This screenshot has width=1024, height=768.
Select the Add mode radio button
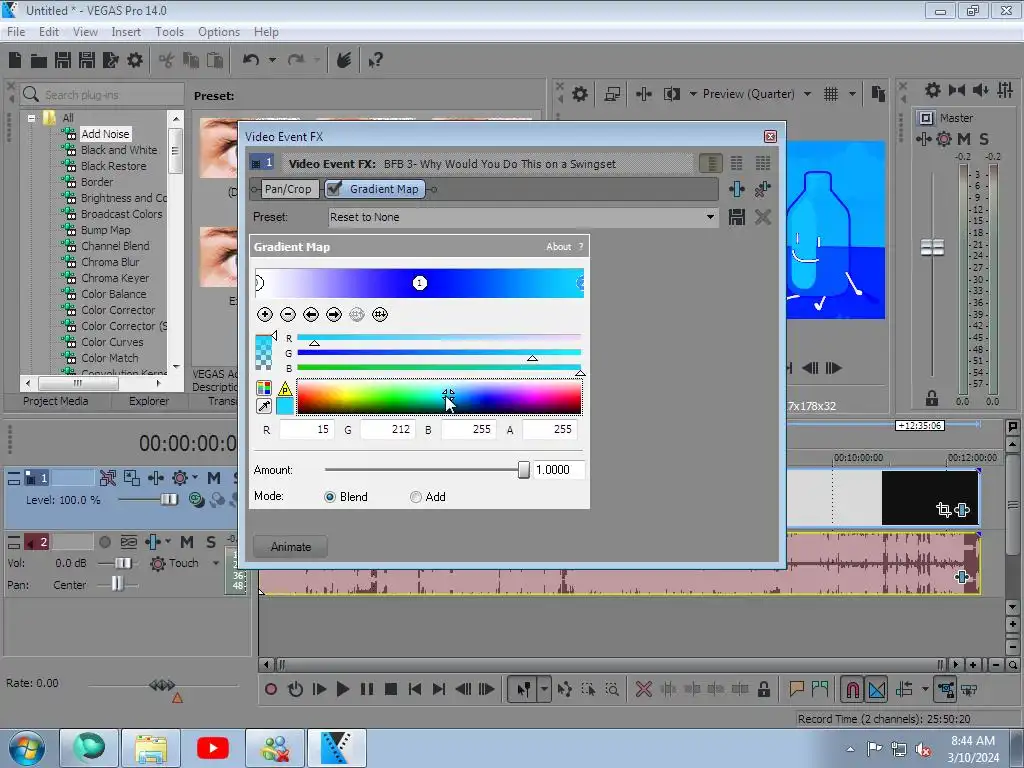415,497
